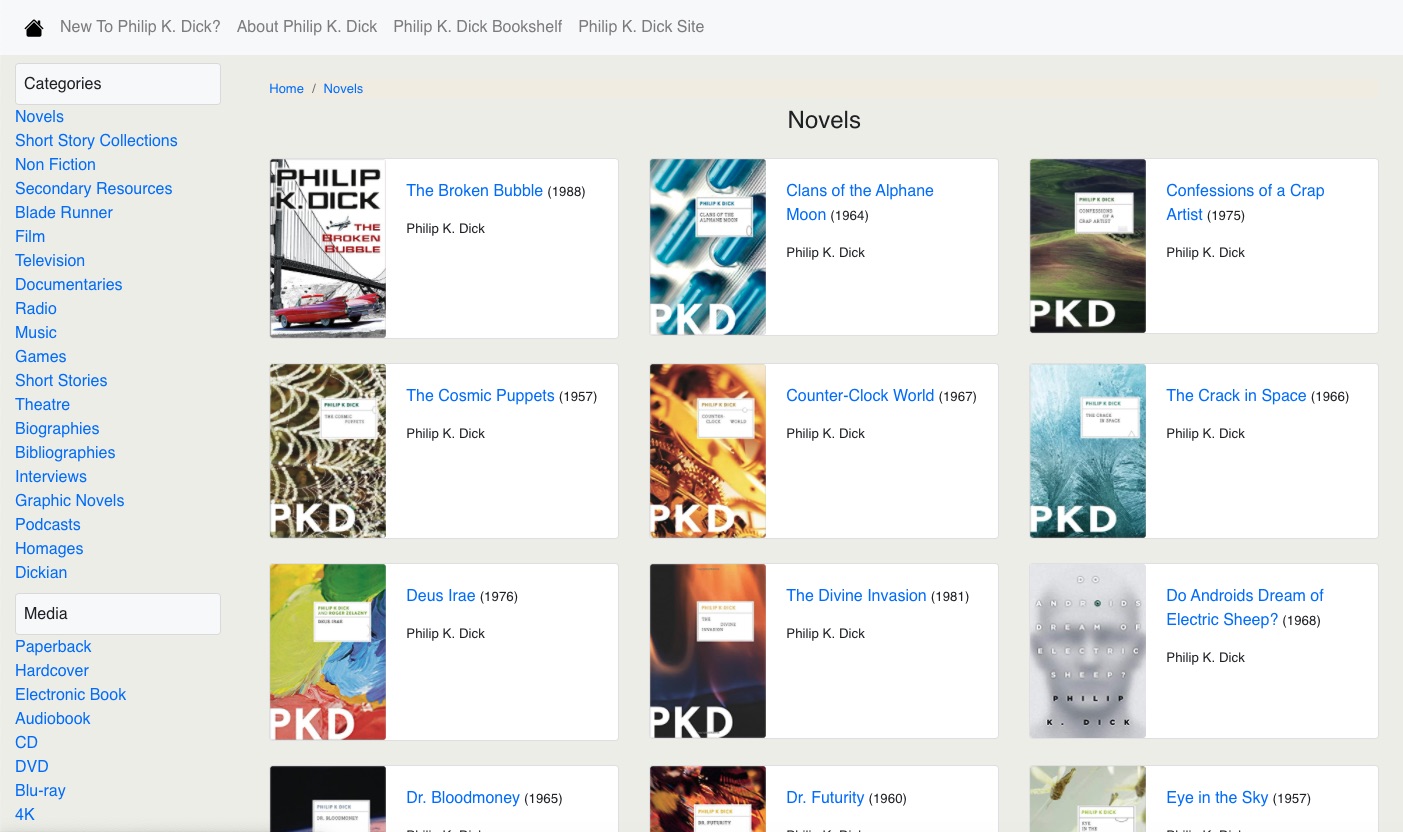The height and width of the screenshot is (832, 1403).
Task: Select "Blu-ray" in the Media section
Action: coord(40,790)
